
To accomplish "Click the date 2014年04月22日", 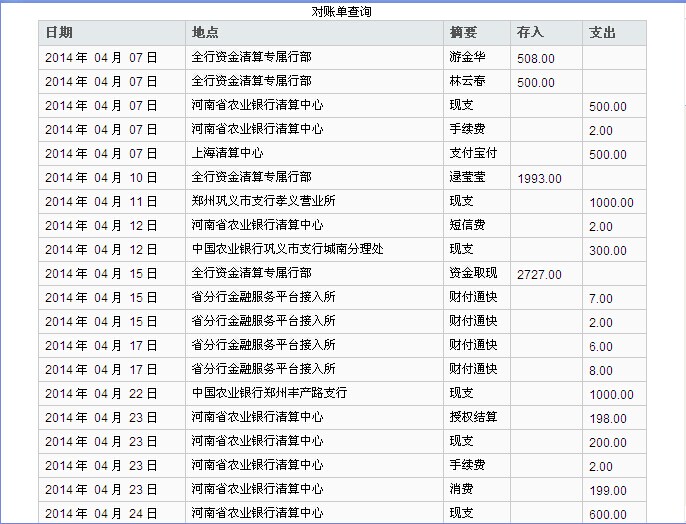I will point(101,394).
